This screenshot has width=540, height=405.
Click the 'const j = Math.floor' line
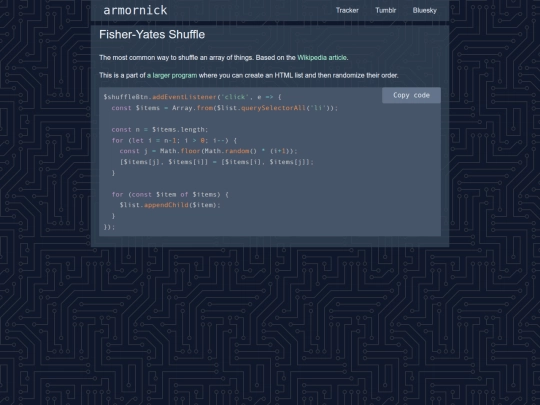click(x=208, y=151)
